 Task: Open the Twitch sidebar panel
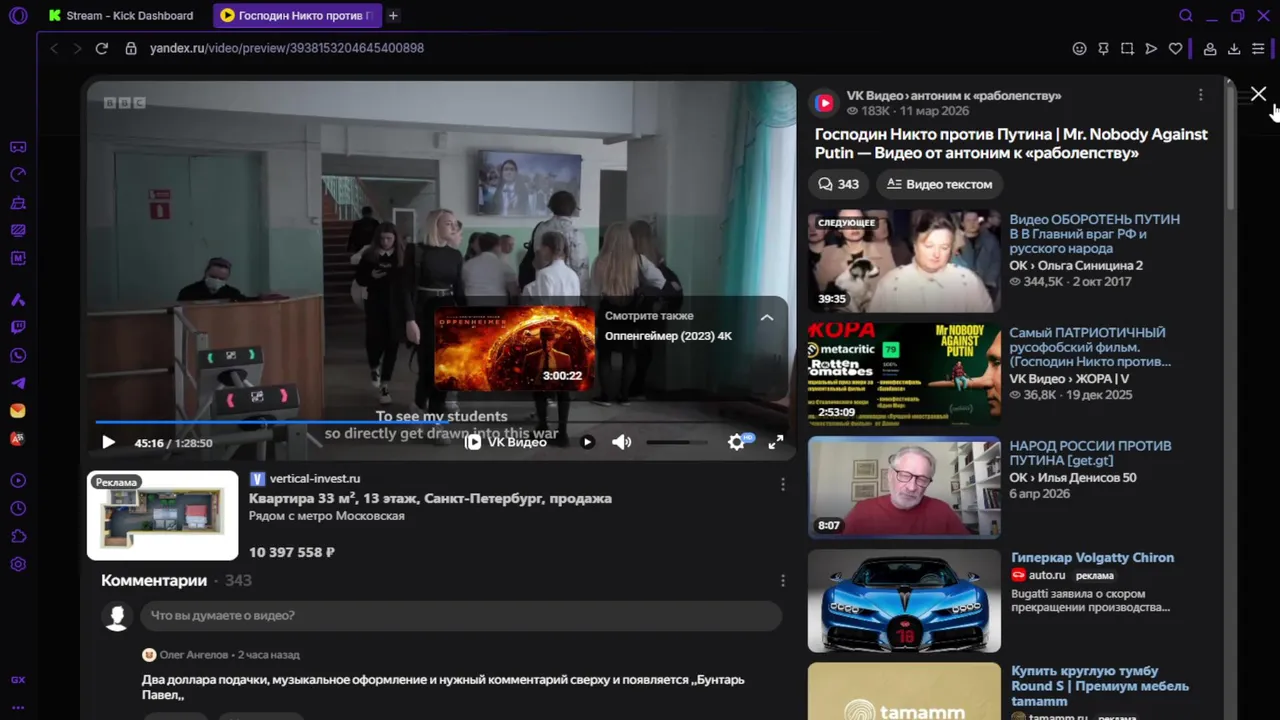18,327
